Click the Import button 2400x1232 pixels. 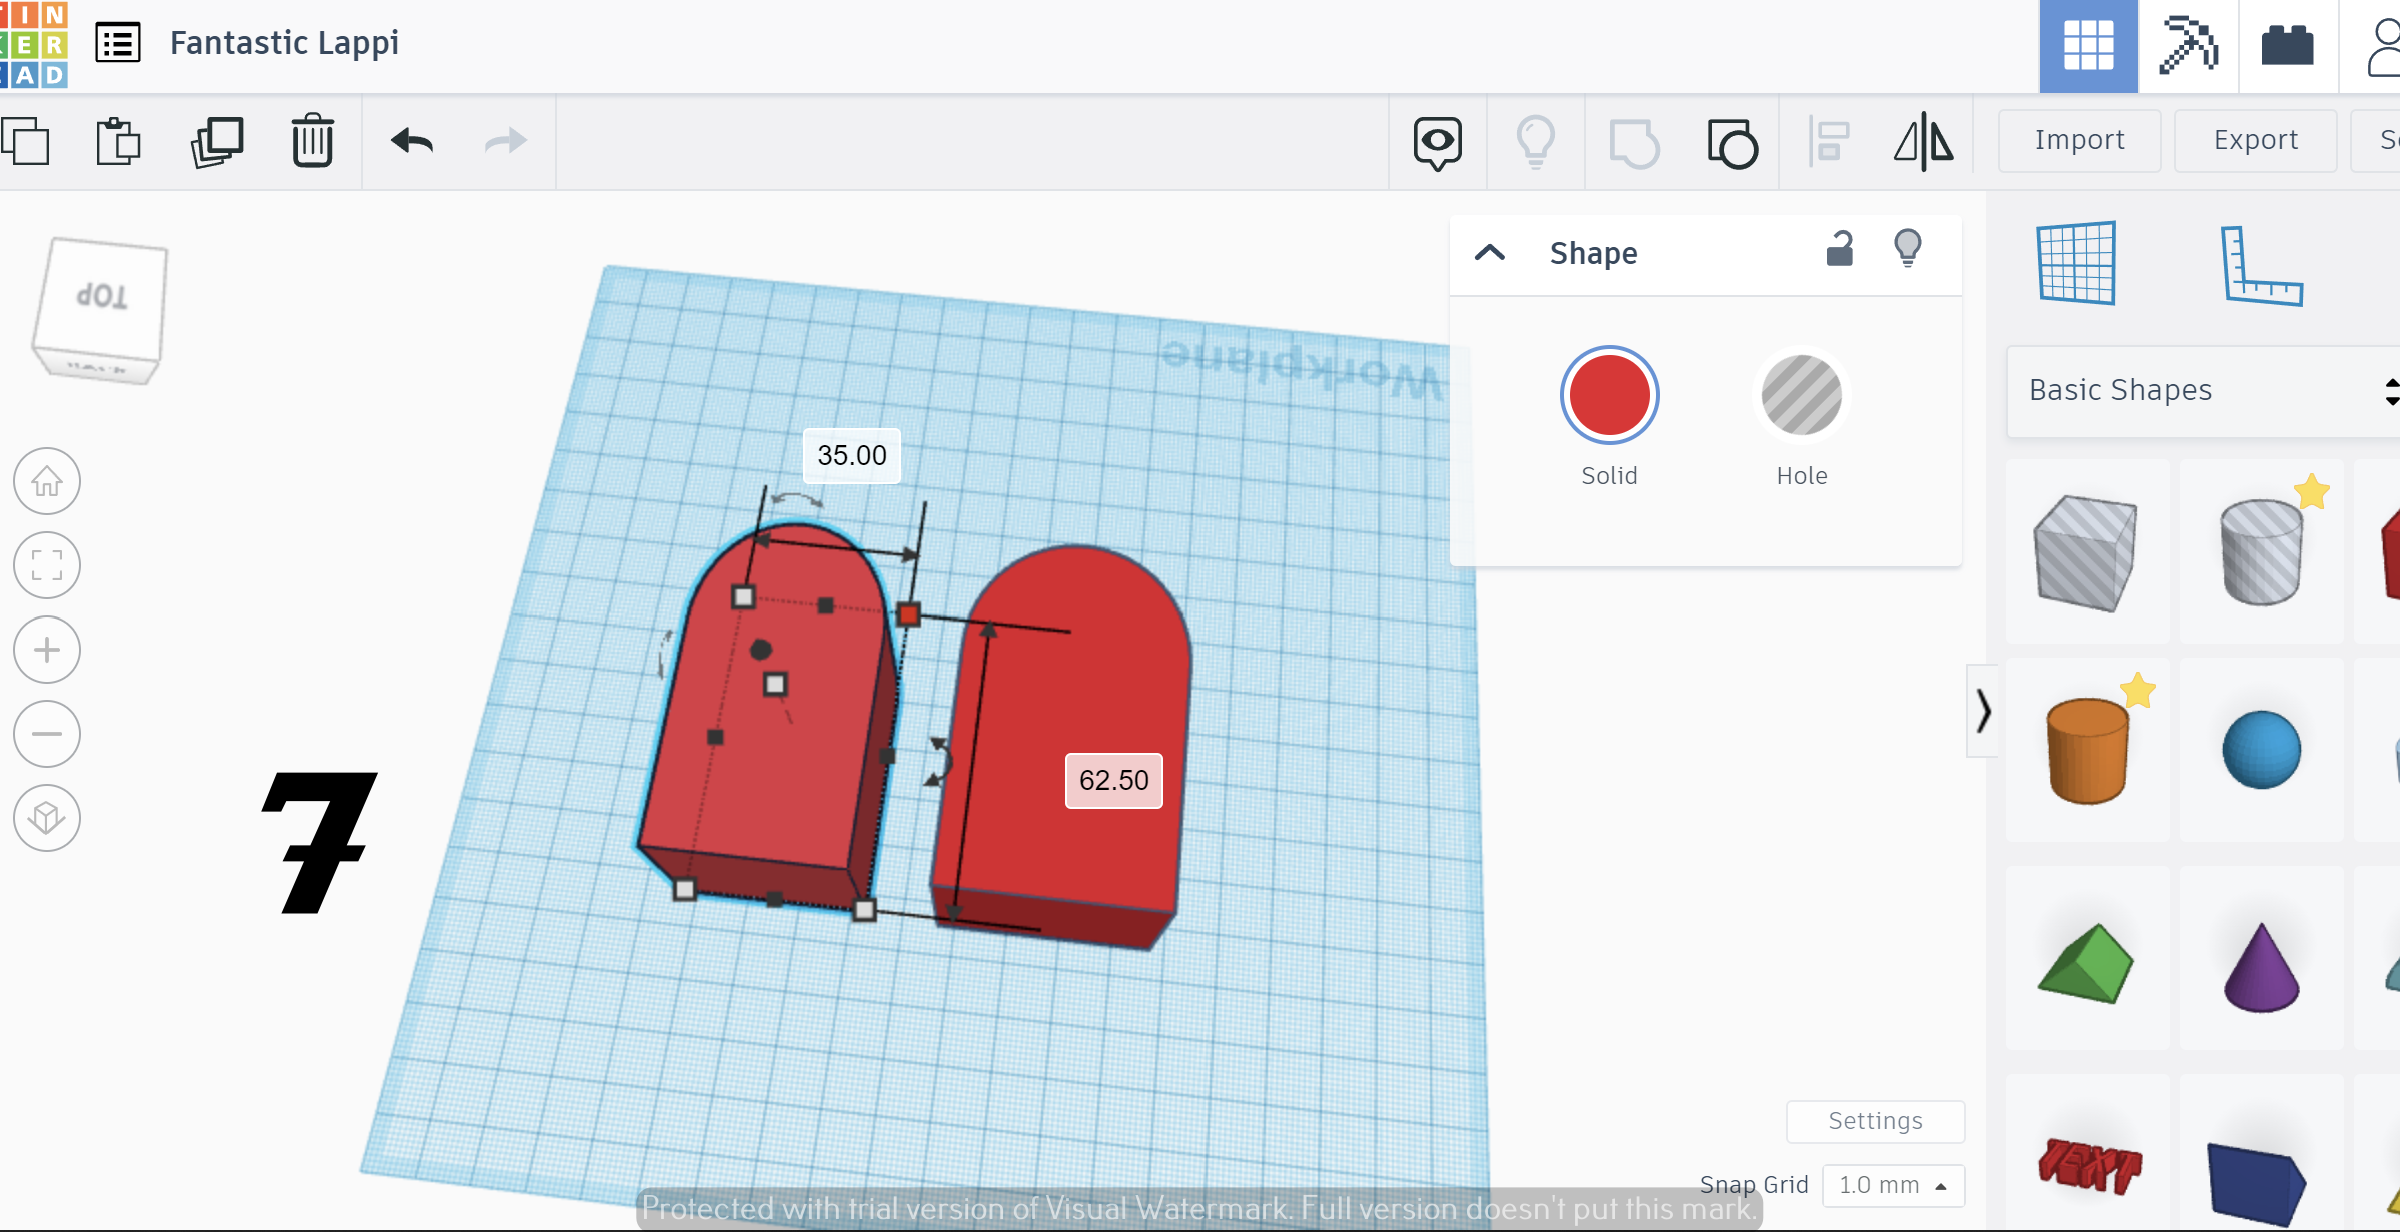(x=2079, y=140)
